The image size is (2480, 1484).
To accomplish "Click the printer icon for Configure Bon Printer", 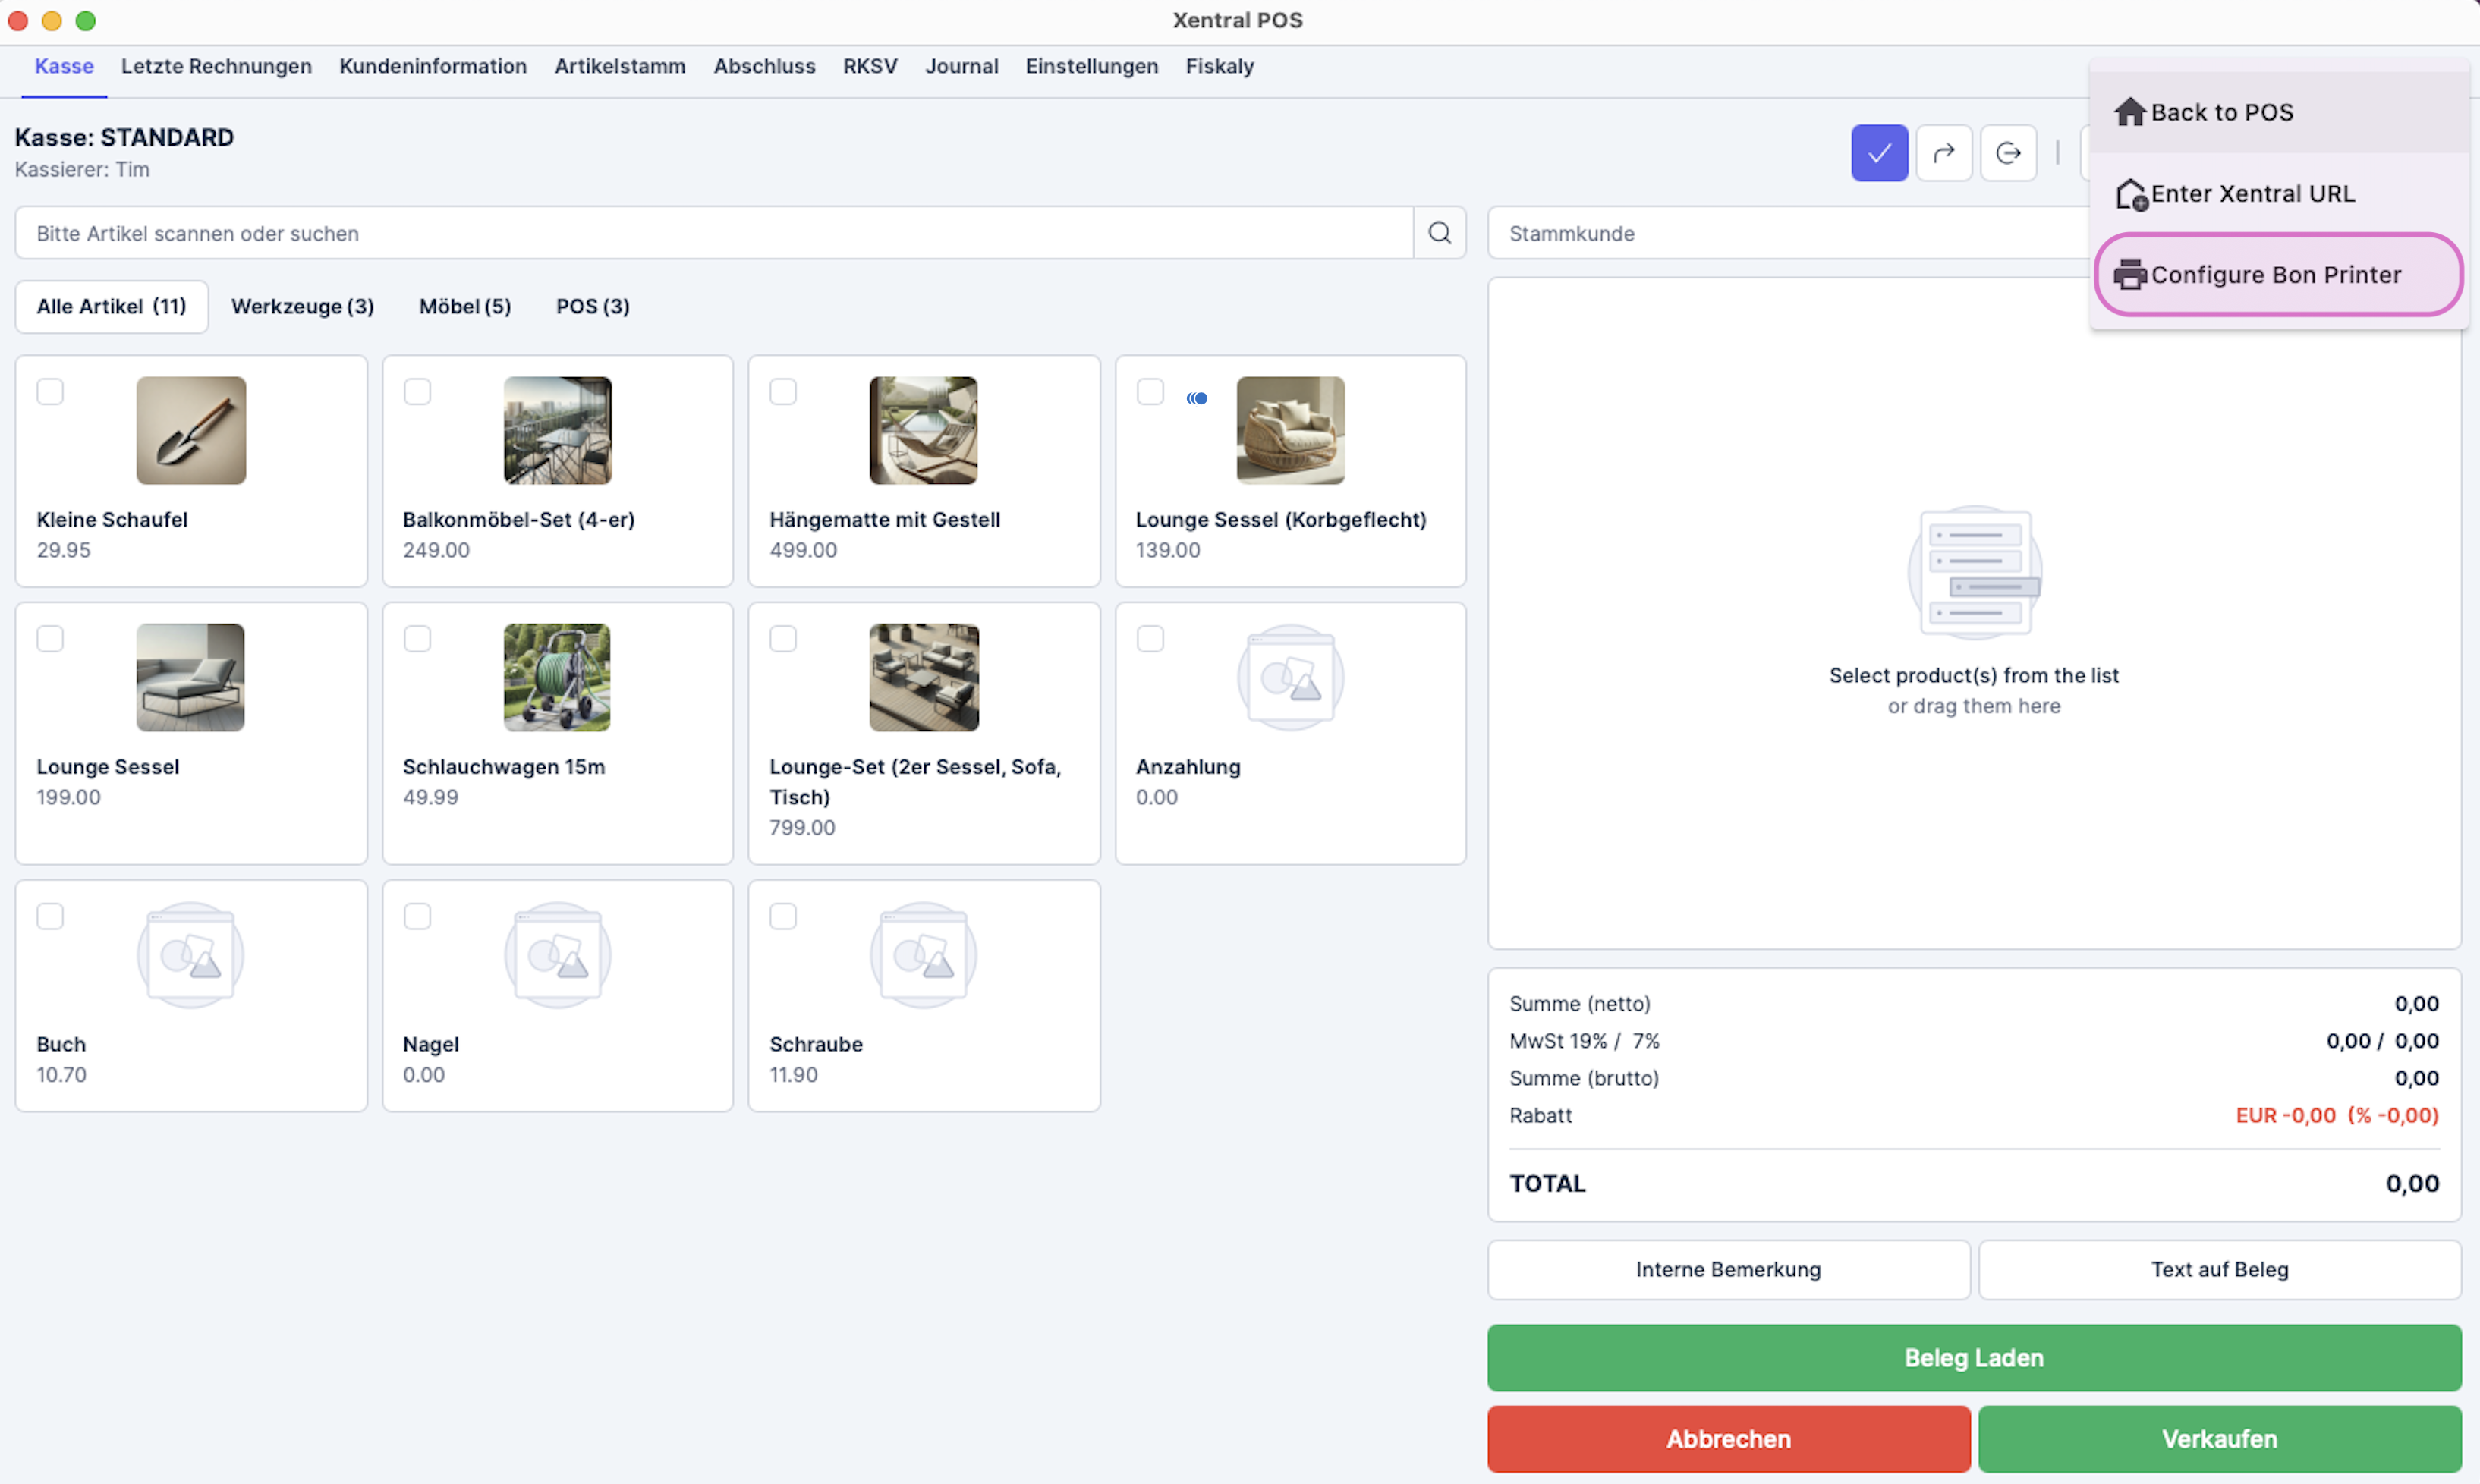I will pos(2132,274).
